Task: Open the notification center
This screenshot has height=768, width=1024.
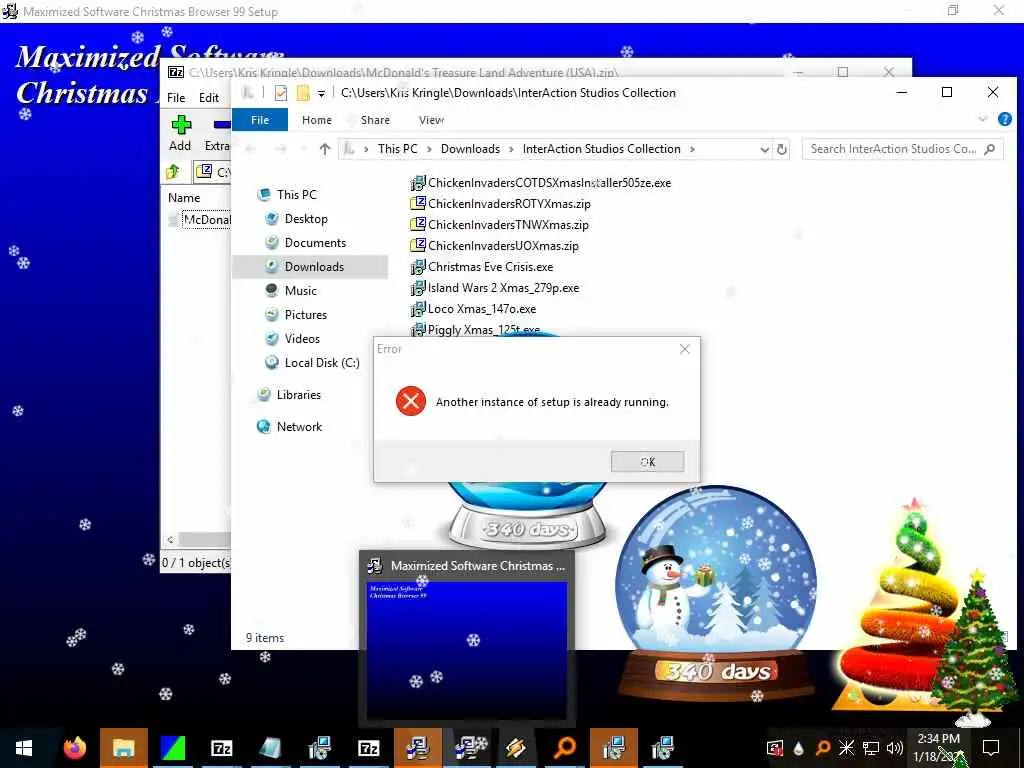Action: coord(991,748)
